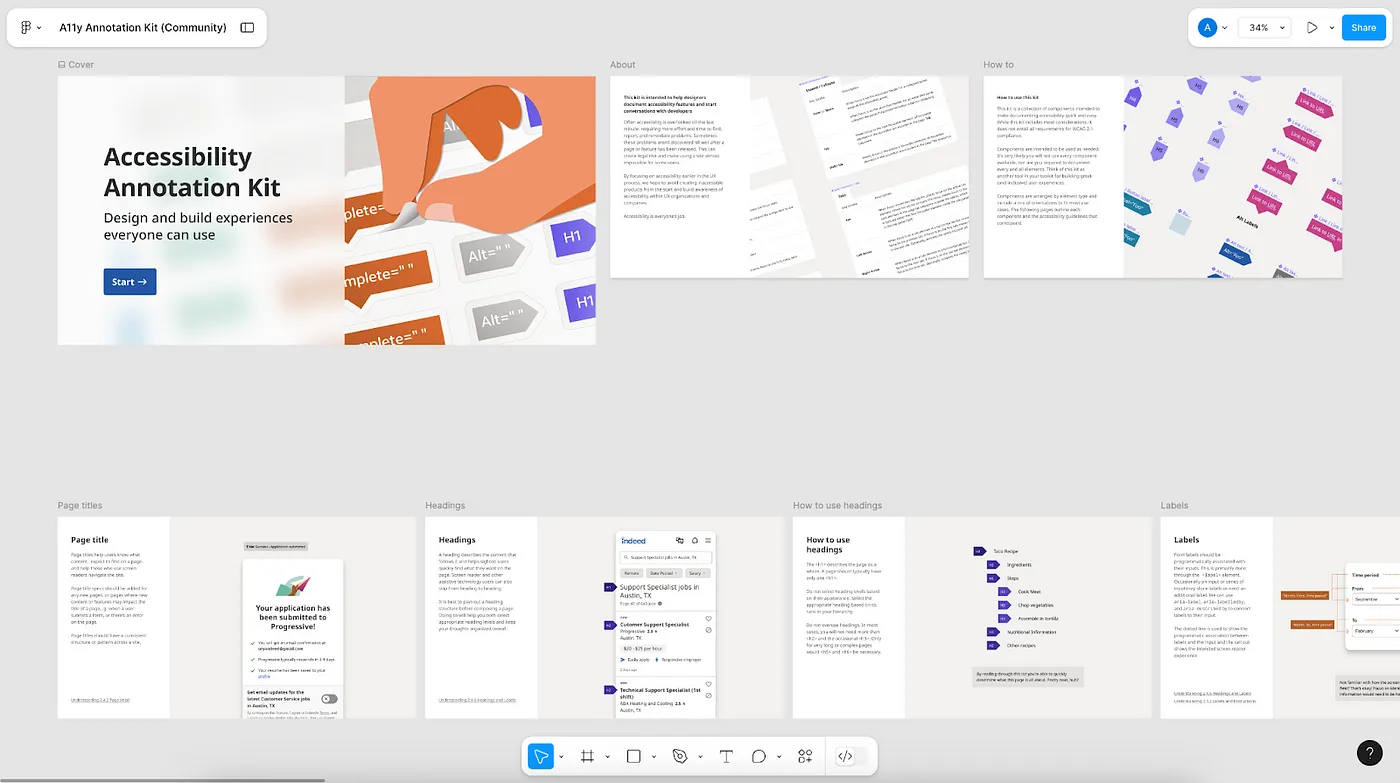Image resolution: width=1400 pixels, height=783 pixels.
Task: Select the Move tool in toolbar
Action: click(540, 757)
